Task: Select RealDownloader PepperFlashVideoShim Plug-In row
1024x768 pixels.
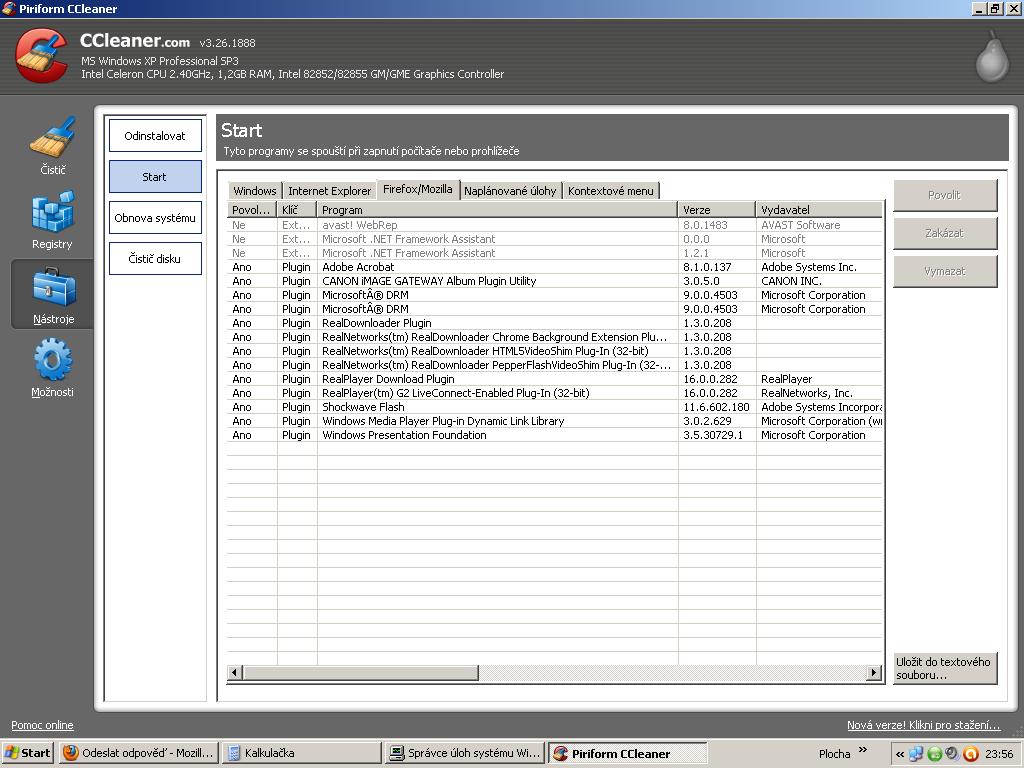Action: (x=554, y=365)
